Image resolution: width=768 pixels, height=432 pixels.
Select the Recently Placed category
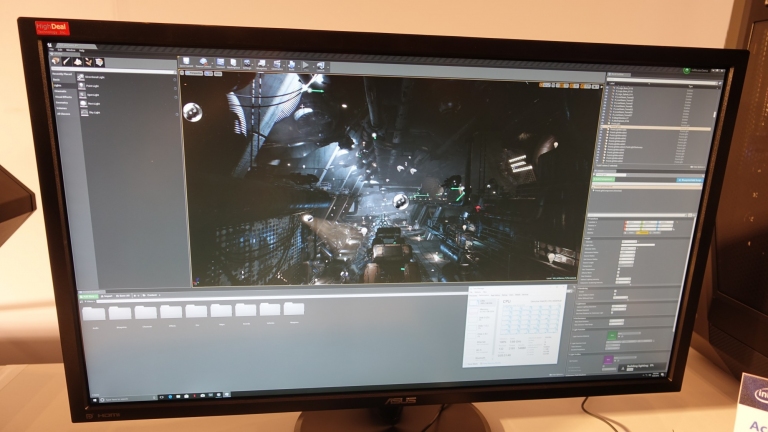point(63,74)
